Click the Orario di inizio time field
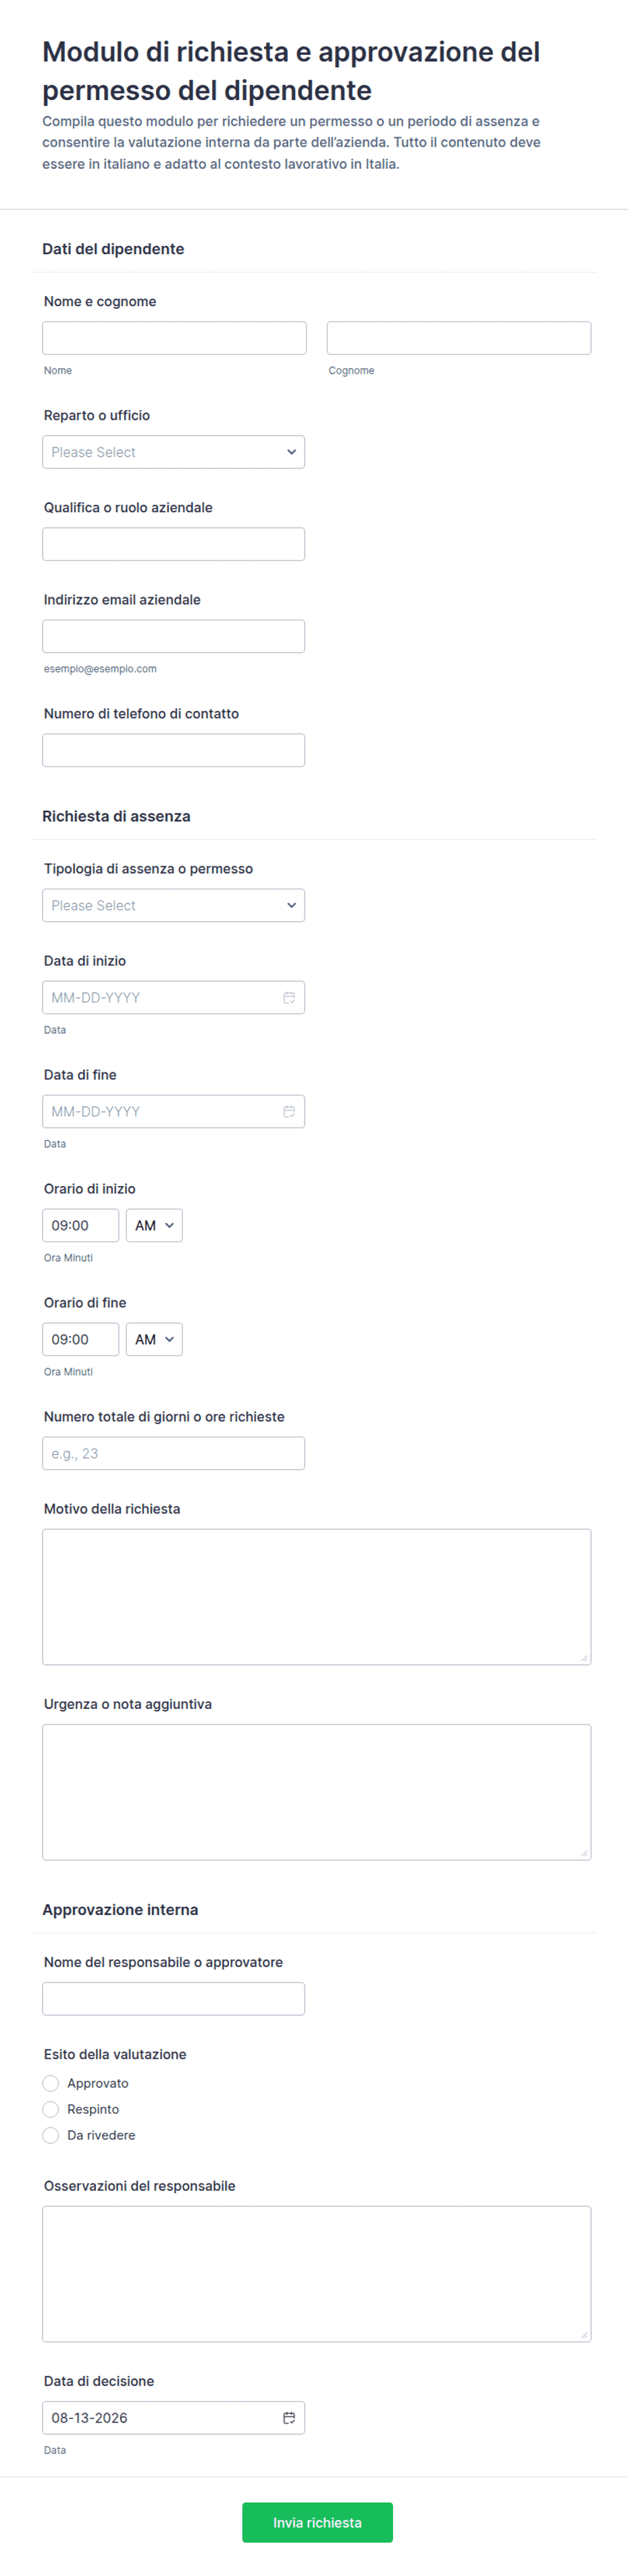628x2576 pixels. (80, 1225)
